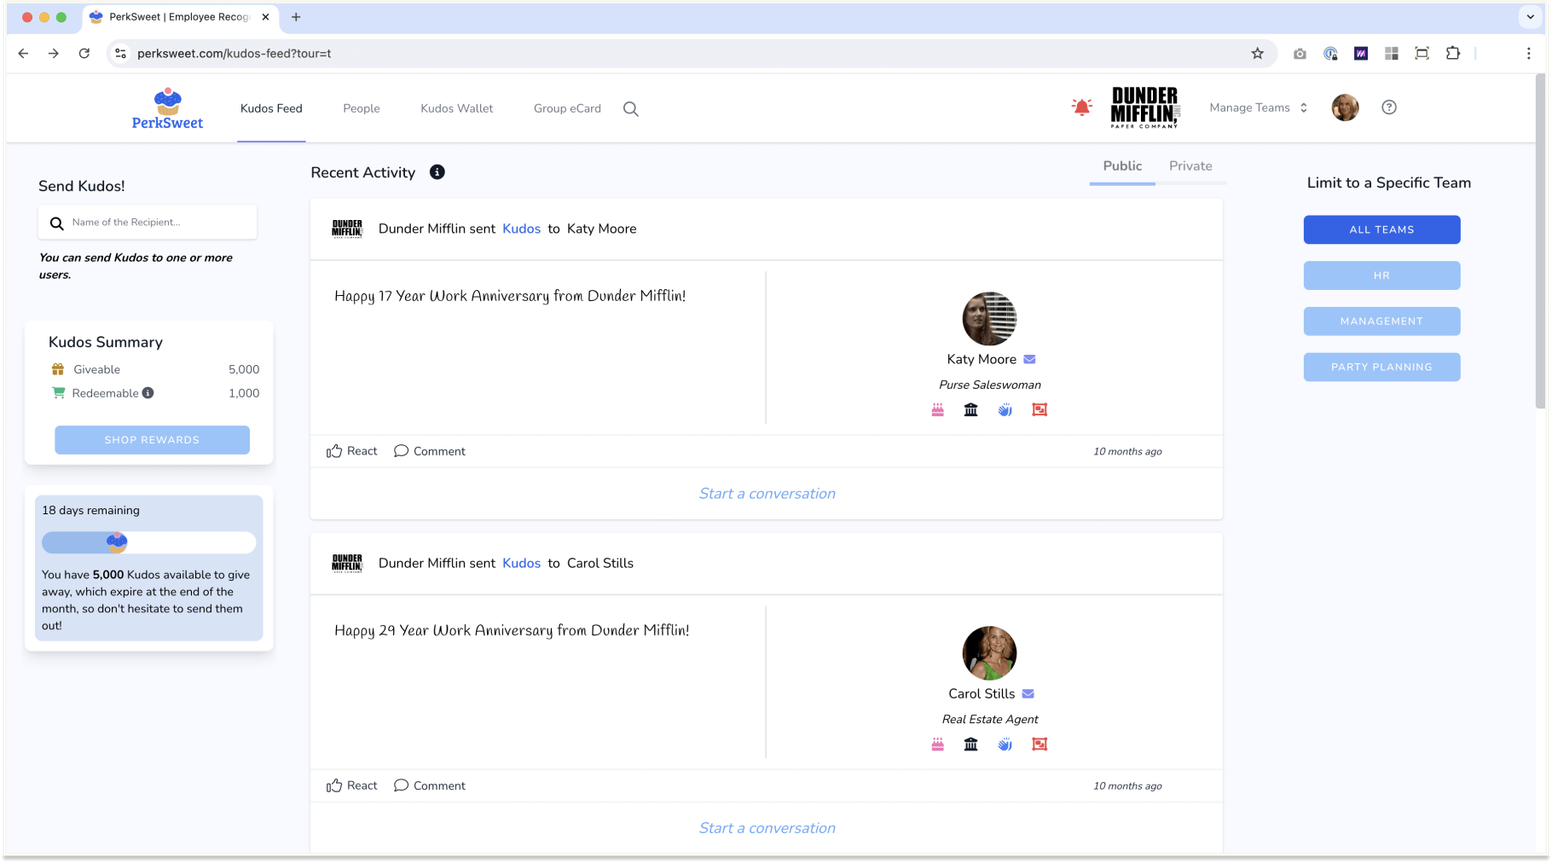Switch to the Private activity tab
Screen dimensions: 1552x863
click(1190, 166)
